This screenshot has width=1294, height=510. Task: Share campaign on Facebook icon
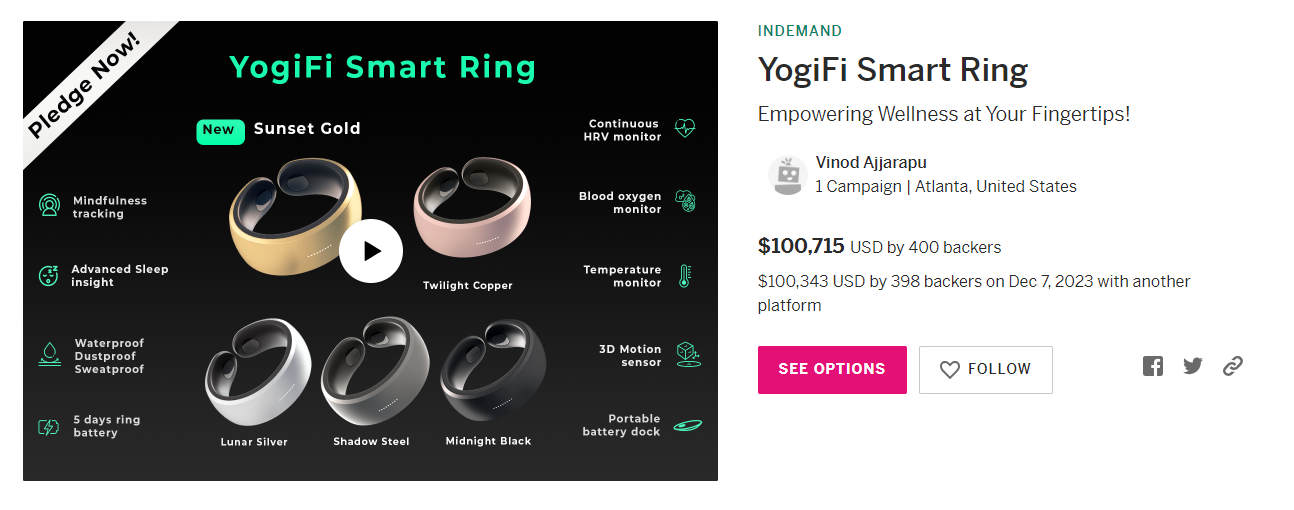click(x=1153, y=366)
